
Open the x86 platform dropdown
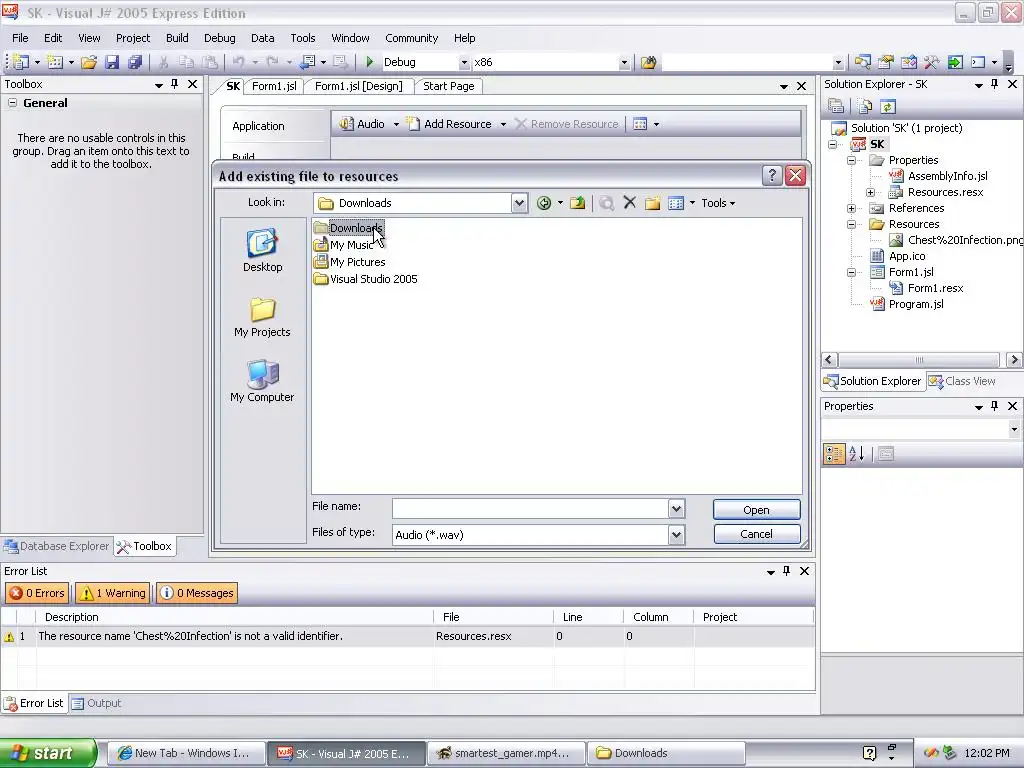tap(624, 63)
